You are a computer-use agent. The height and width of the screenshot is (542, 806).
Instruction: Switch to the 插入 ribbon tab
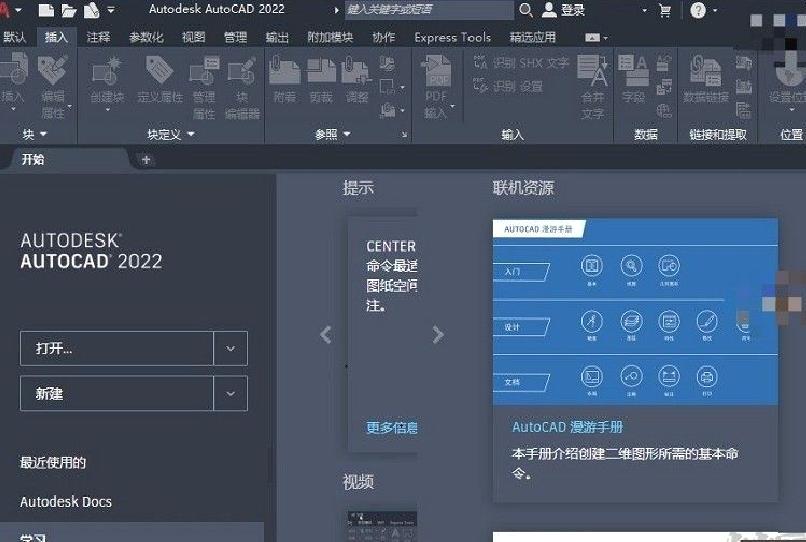click(x=56, y=37)
